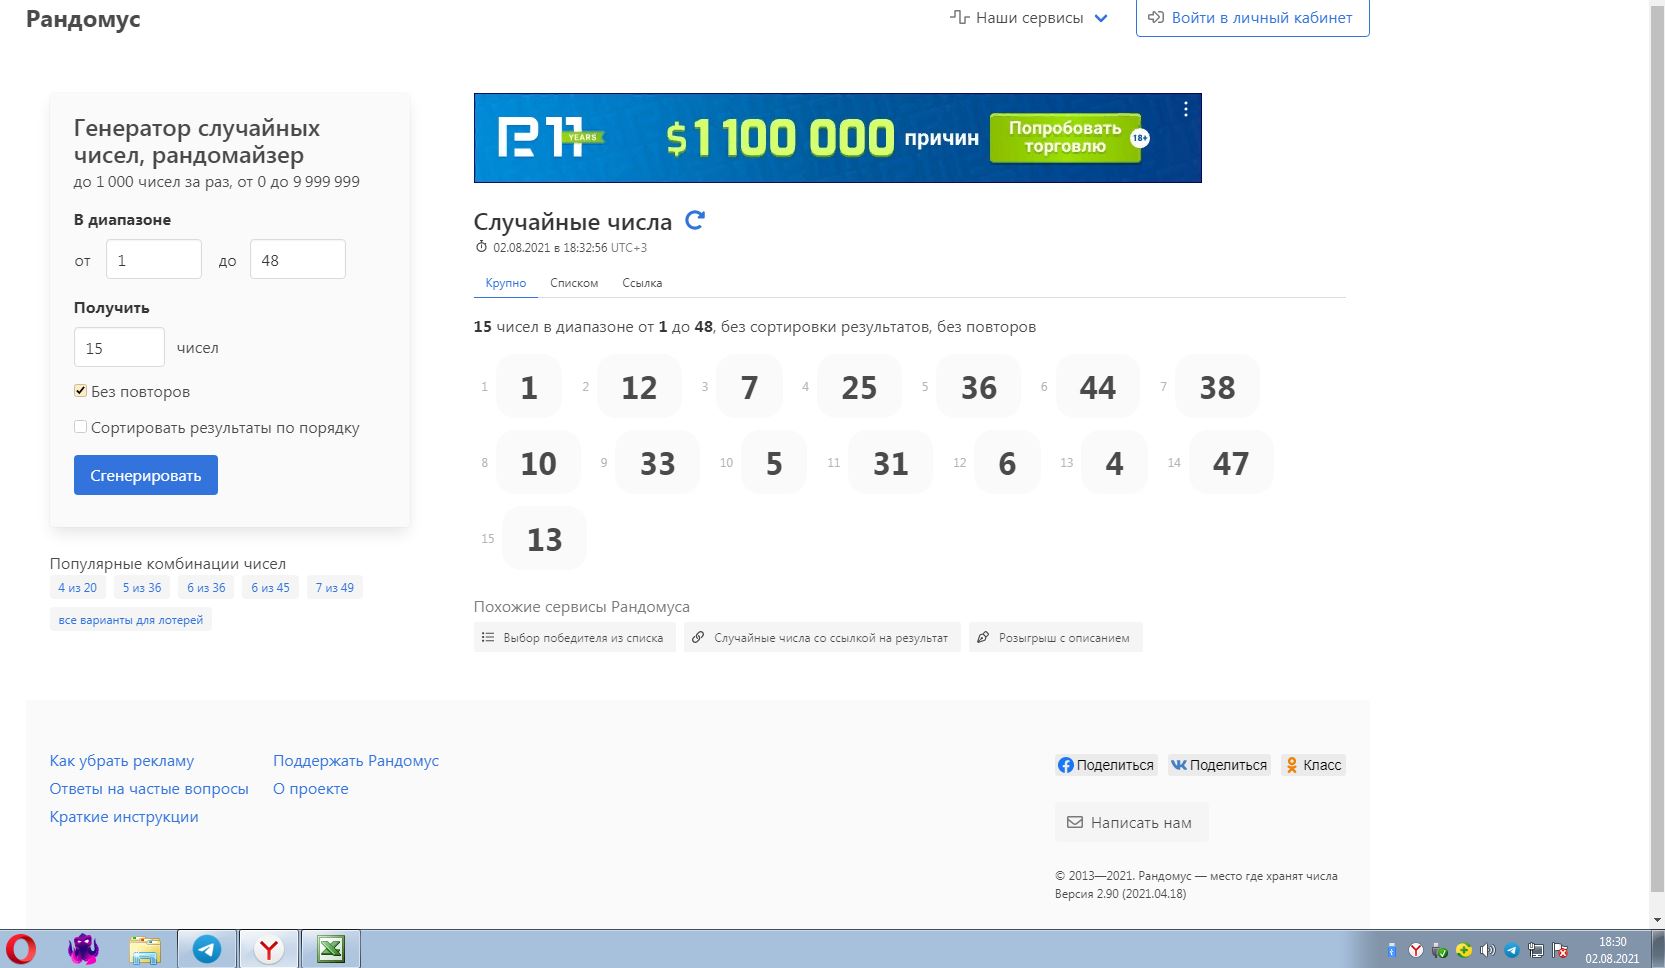This screenshot has width=1665, height=968.
Task: Click the Yandex tray icon
Action: [x=1415, y=950]
